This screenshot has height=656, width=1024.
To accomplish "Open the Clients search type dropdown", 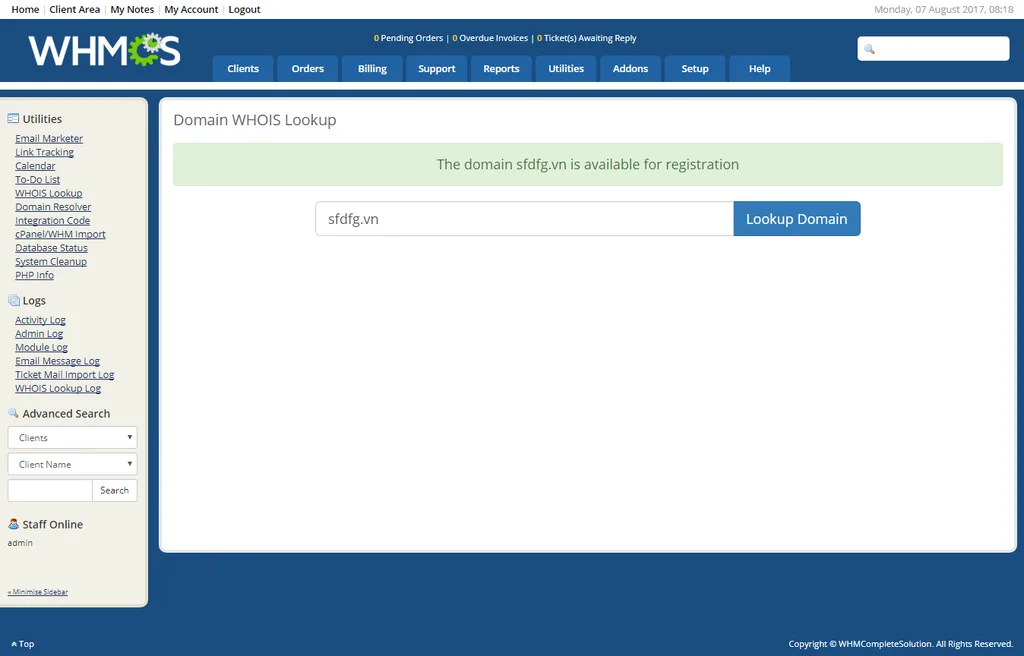I will pyautogui.click(x=72, y=437).
